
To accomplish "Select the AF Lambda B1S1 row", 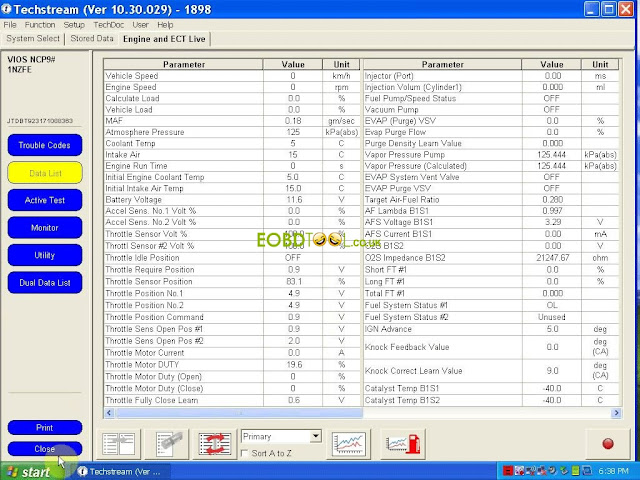I will tap(491, 211).
